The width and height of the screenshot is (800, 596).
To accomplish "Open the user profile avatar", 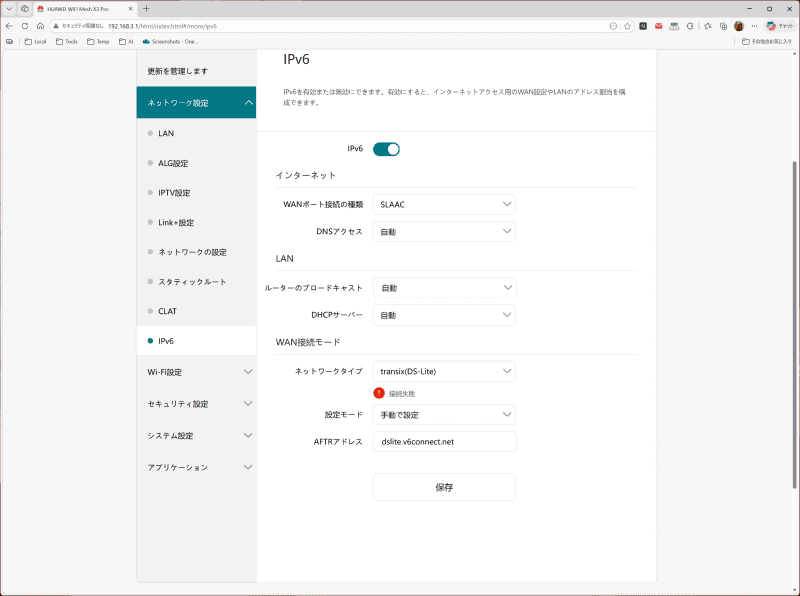I will (x=739, y=26).
